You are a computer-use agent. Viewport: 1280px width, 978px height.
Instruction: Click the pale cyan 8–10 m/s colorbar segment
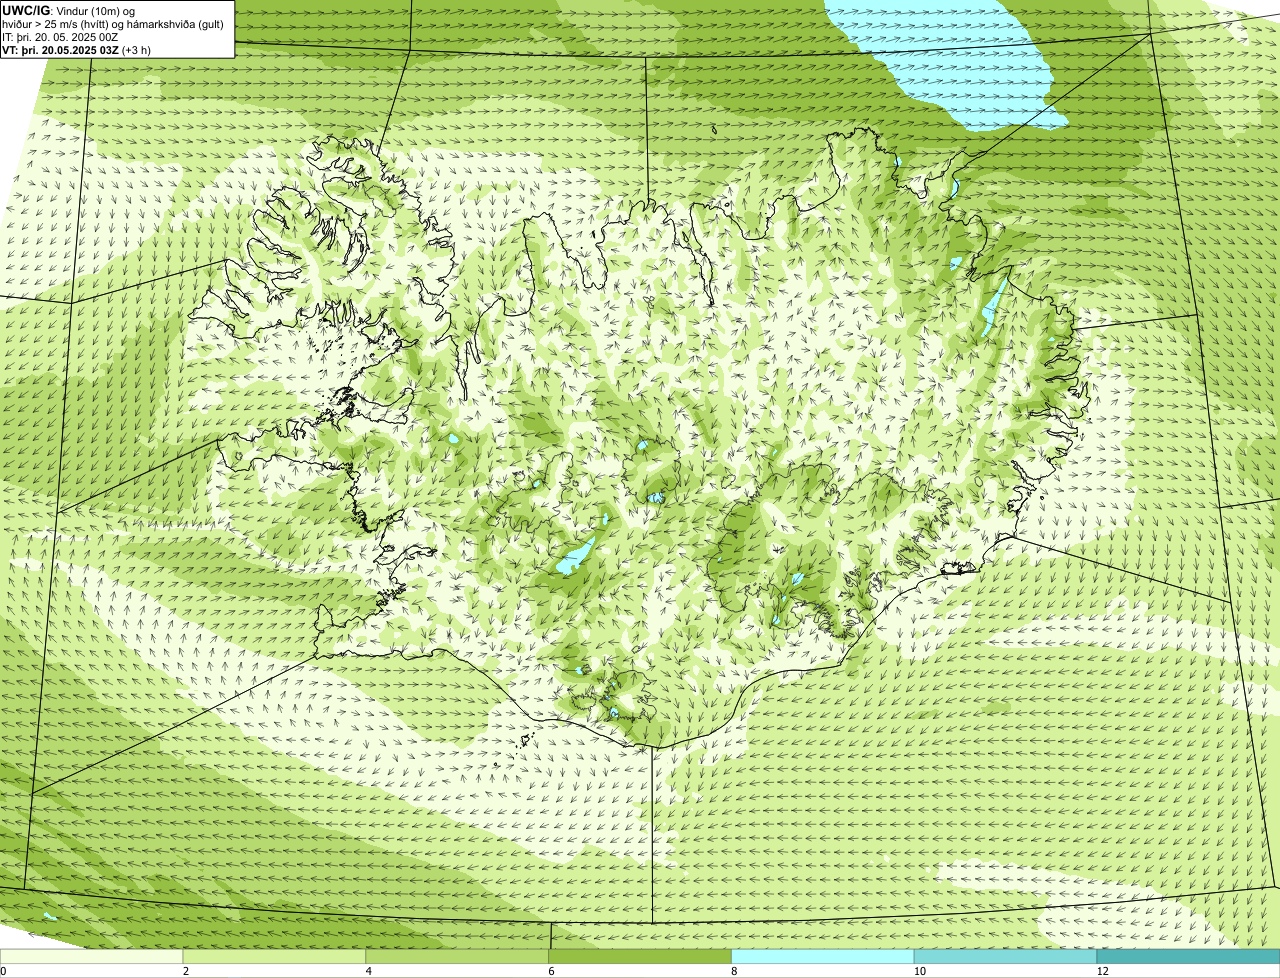(823, 957)
